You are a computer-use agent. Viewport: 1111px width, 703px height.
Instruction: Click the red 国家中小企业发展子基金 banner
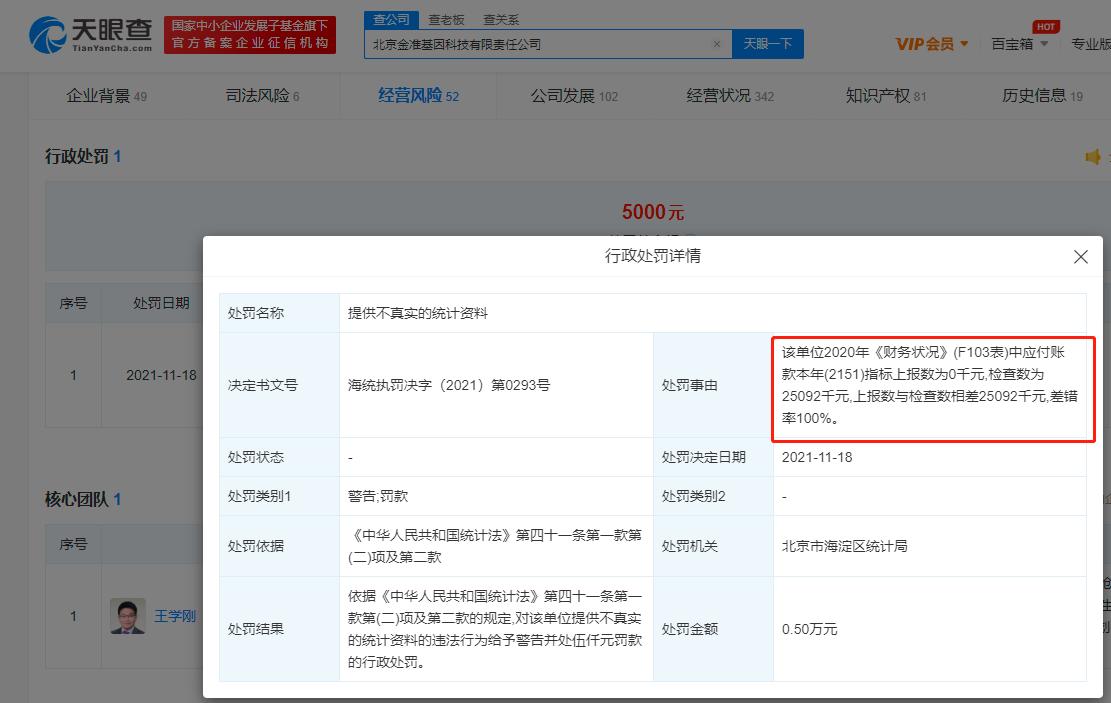coord(249,36)
